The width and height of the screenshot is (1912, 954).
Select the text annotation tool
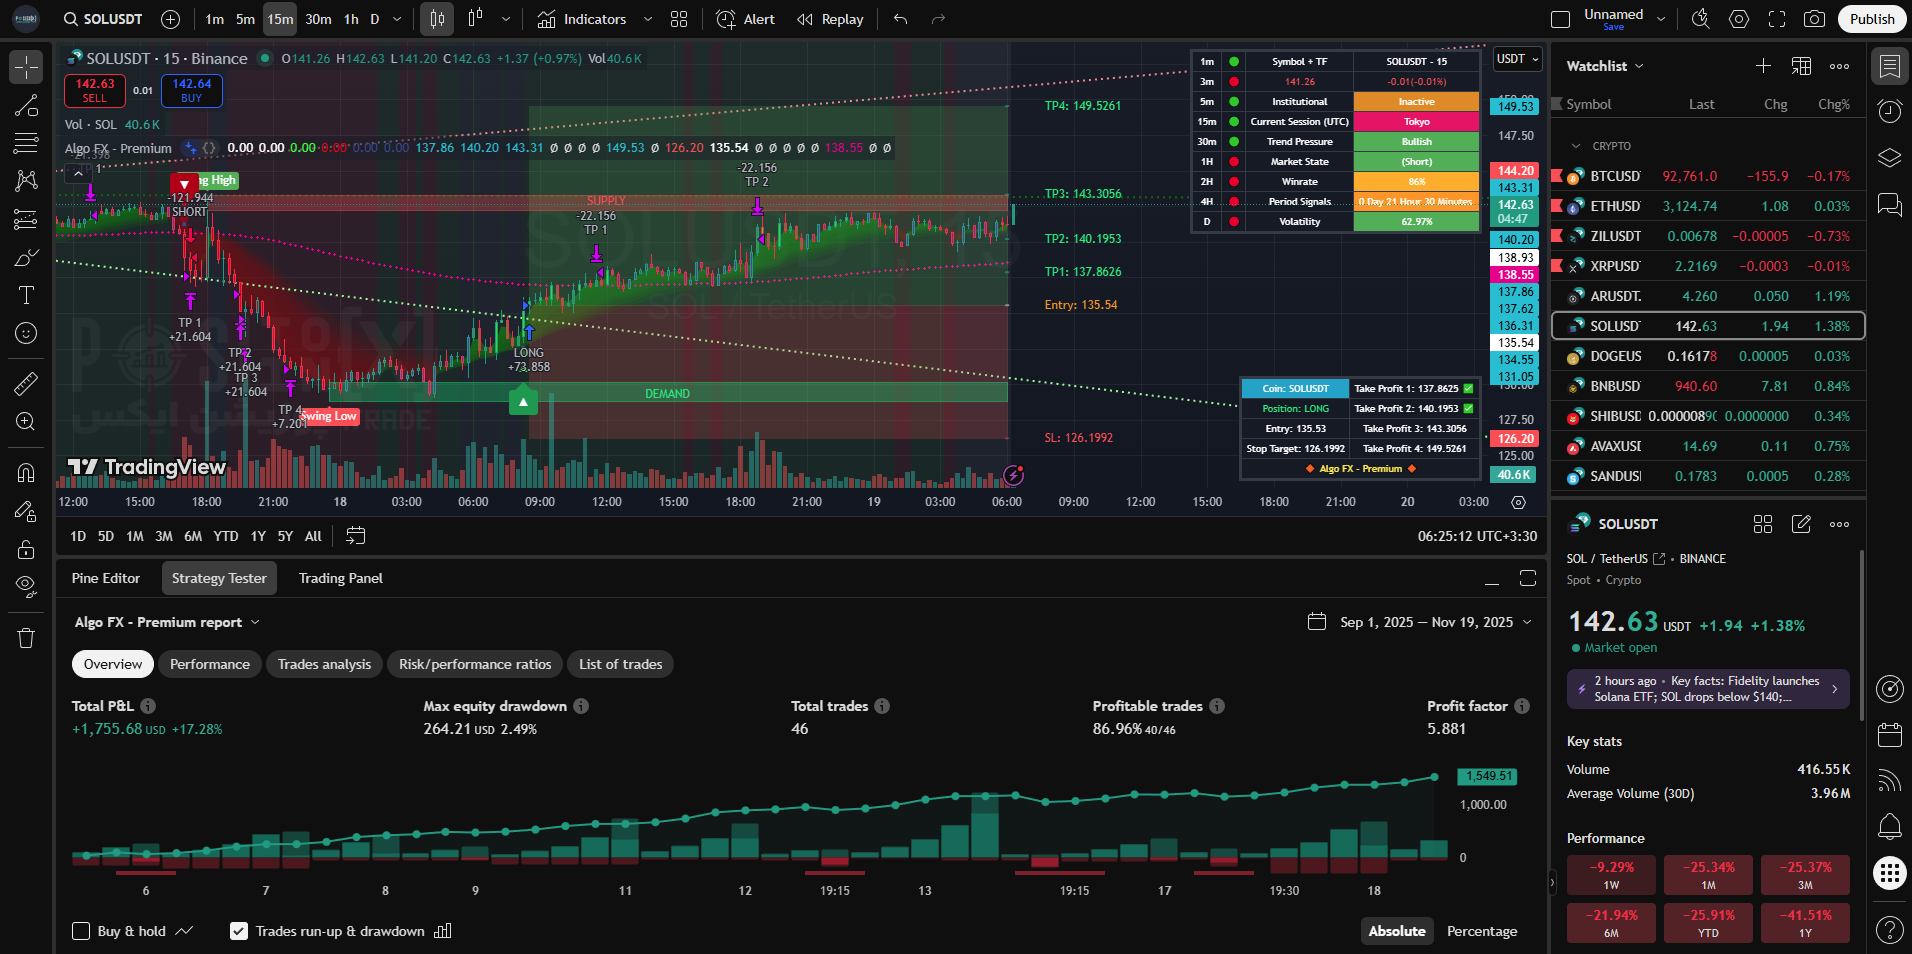point(26,295)
